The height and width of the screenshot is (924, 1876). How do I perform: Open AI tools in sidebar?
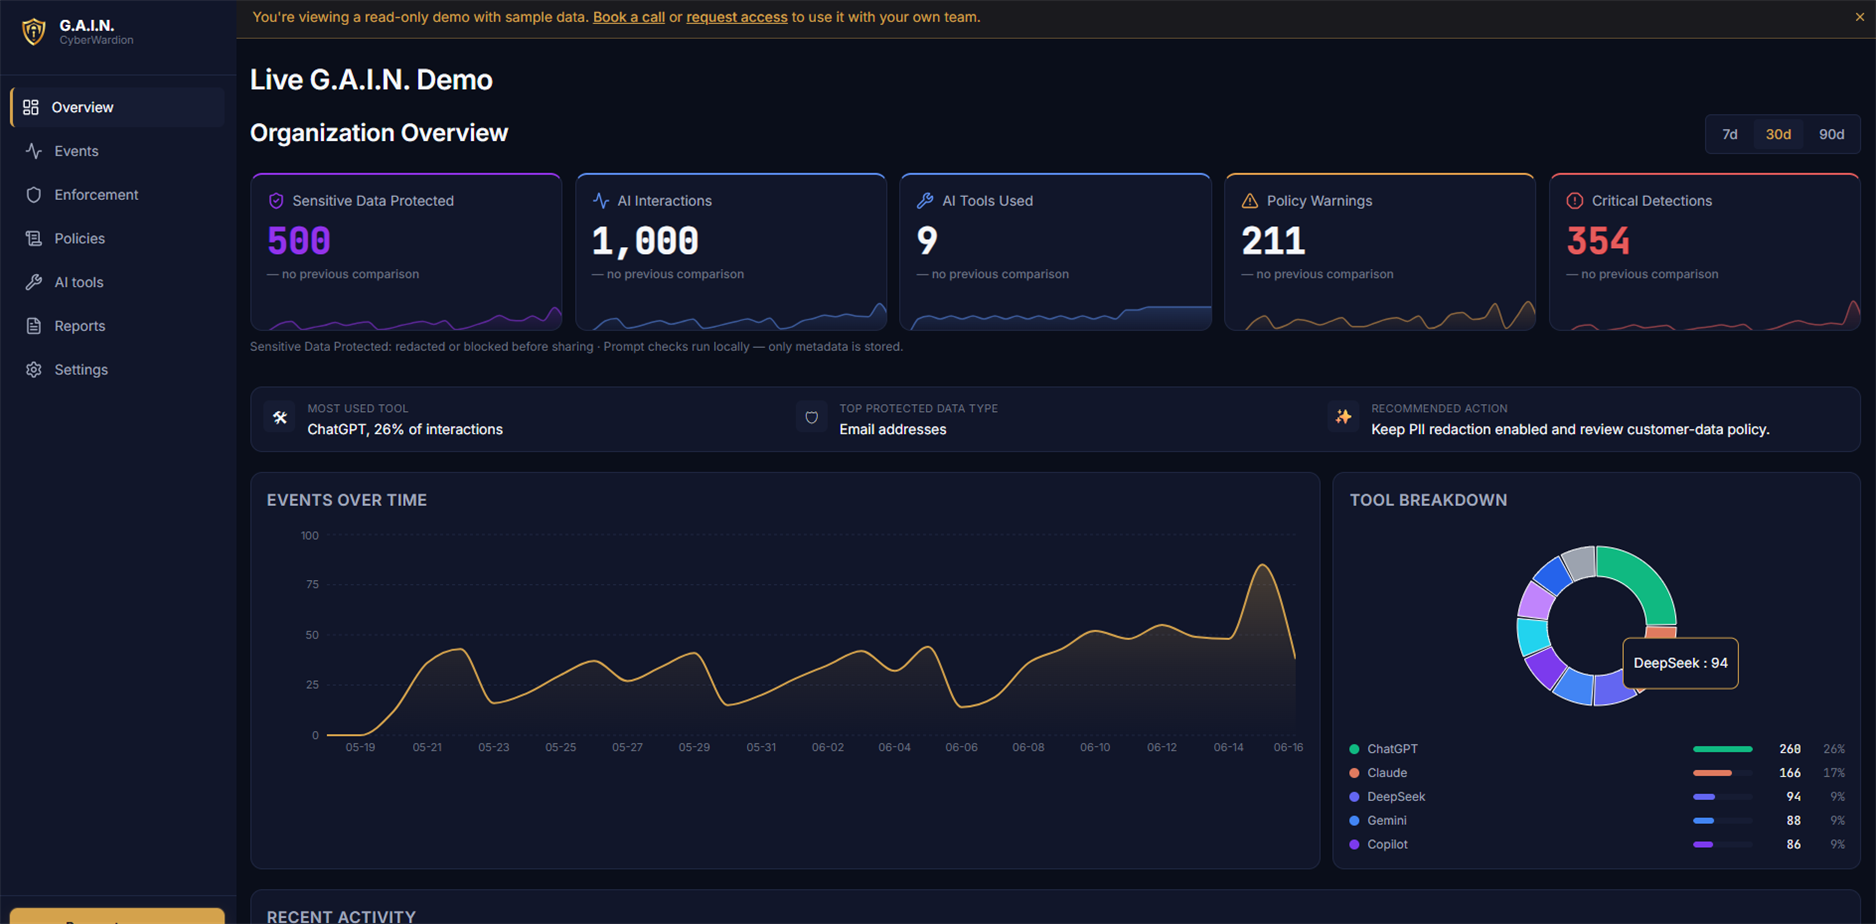click(x=118, y=282)
